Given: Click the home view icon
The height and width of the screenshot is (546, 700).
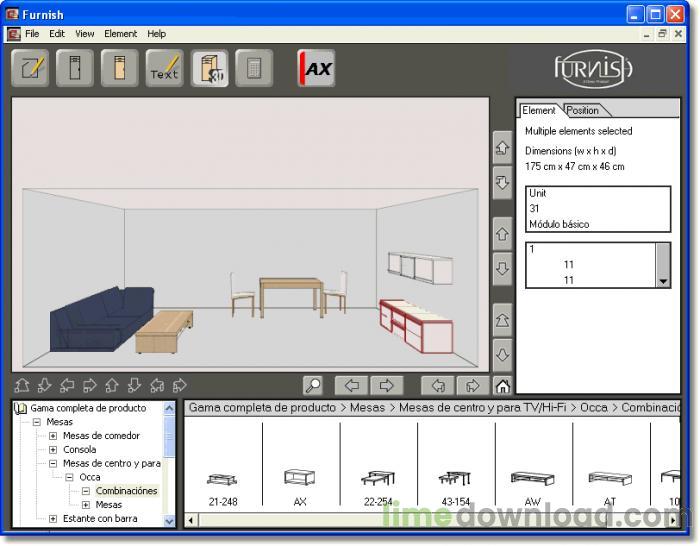Looking at the screenshot, I should pyautogui.click(x=503, y=385).
